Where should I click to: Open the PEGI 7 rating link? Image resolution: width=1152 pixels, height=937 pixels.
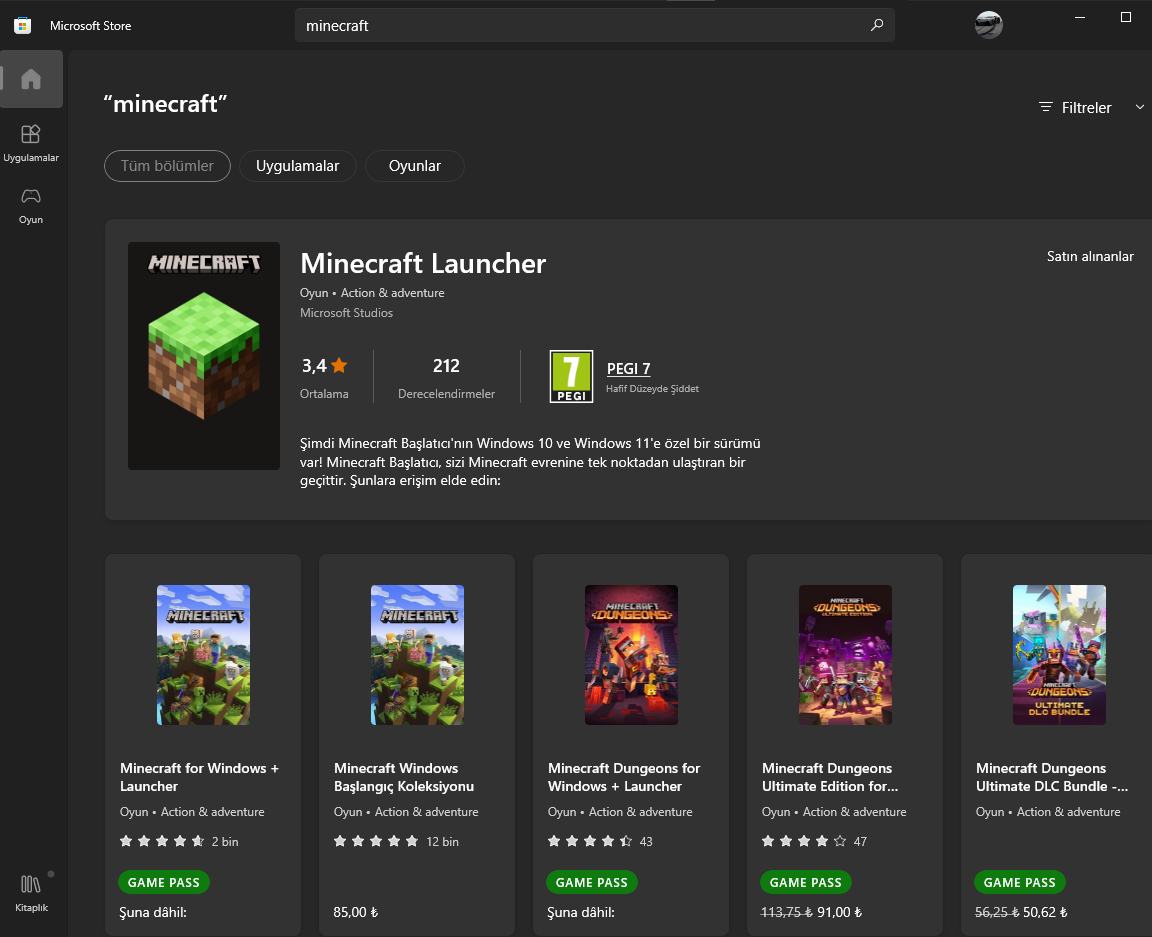[x=628, y=368]
